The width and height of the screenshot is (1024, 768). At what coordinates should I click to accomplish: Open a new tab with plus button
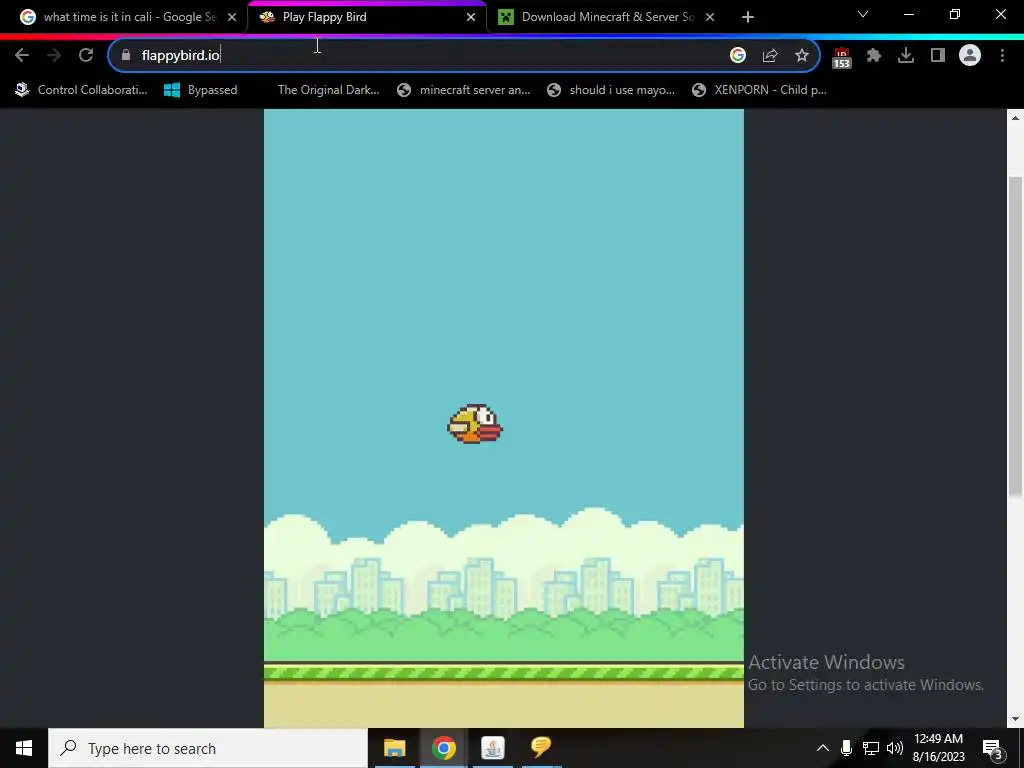[748, 17]
